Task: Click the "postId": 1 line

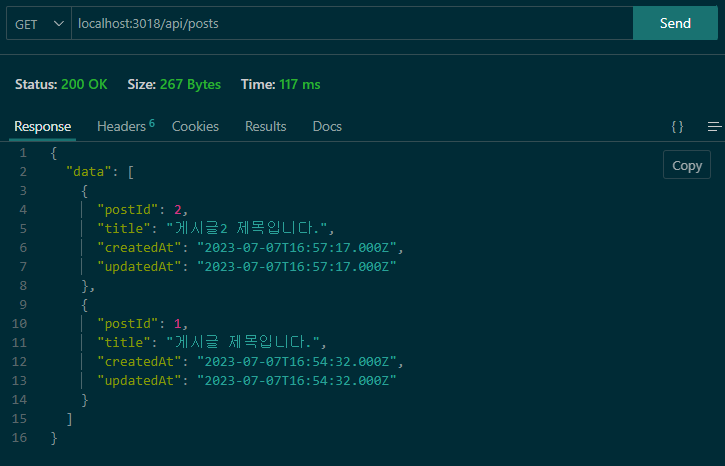Action: 142,324
